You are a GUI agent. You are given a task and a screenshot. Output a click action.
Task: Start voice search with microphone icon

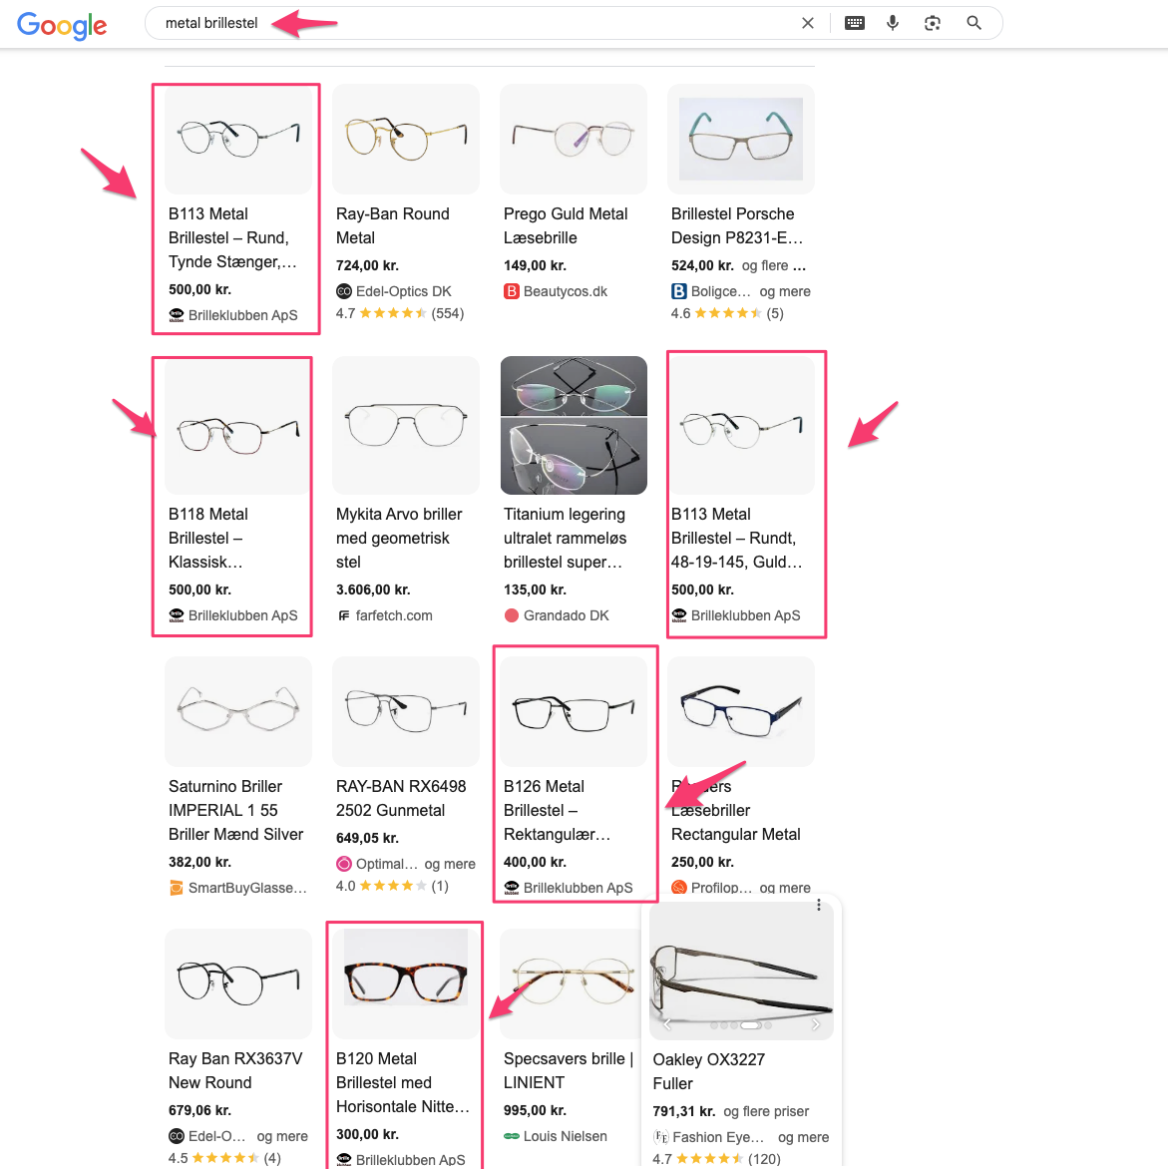(892, 23)
